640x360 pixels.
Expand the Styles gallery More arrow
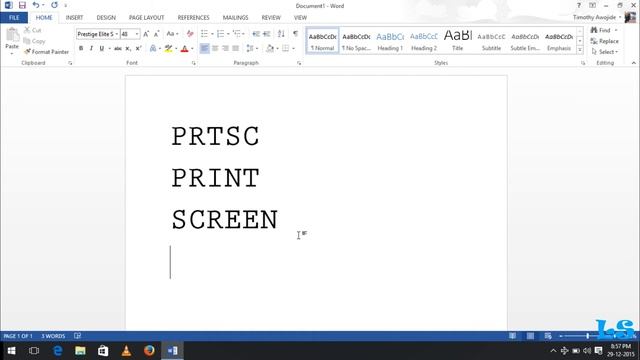[580, 50]
